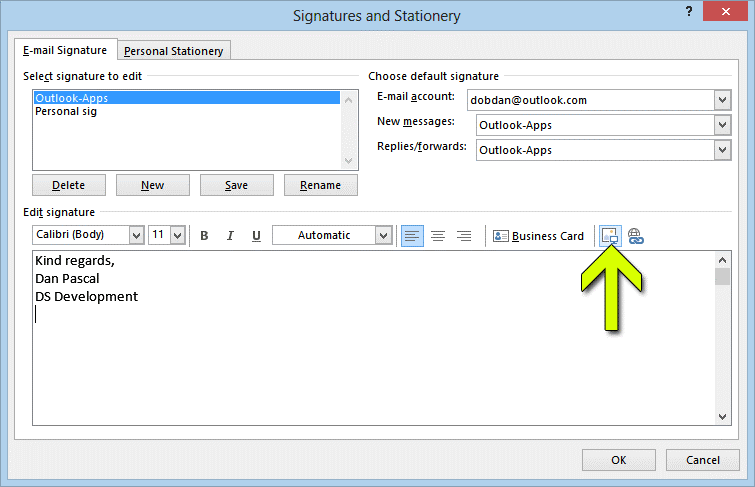Center the signature text

[x=438, y=236]
